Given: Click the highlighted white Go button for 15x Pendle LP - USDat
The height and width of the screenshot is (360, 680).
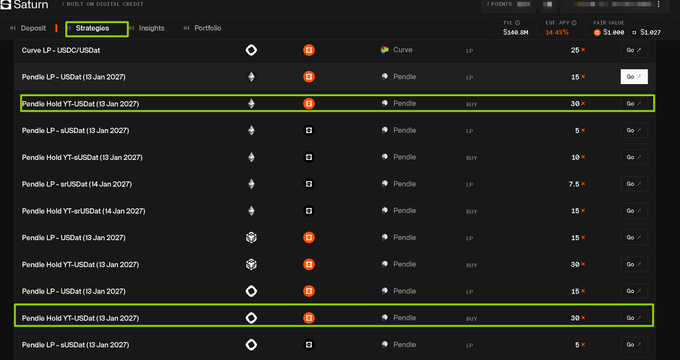Looking at the screenshot, I should click(634, 77).
